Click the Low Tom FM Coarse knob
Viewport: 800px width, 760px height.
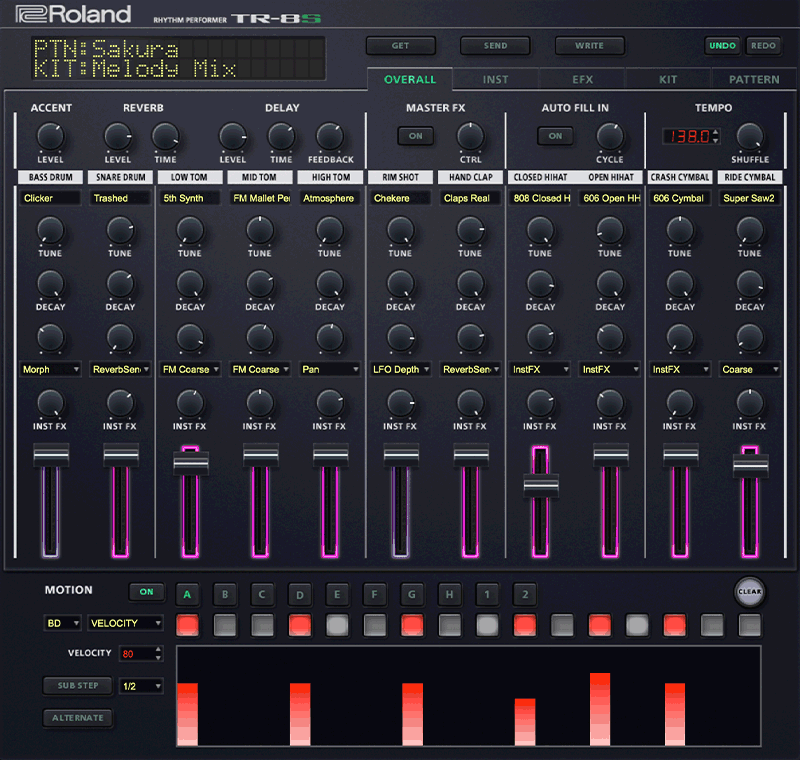(190, 338)
